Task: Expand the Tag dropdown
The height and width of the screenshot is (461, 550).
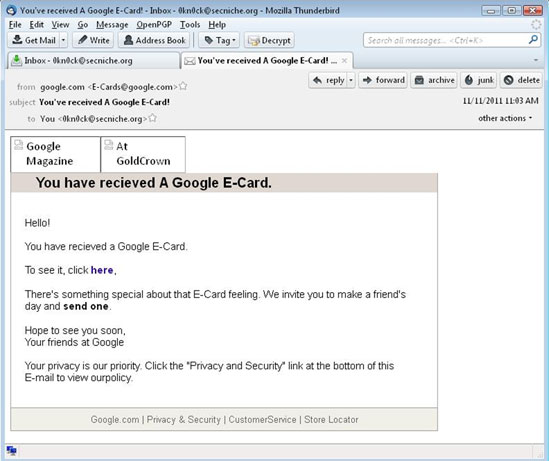Action: coord(219,40)
